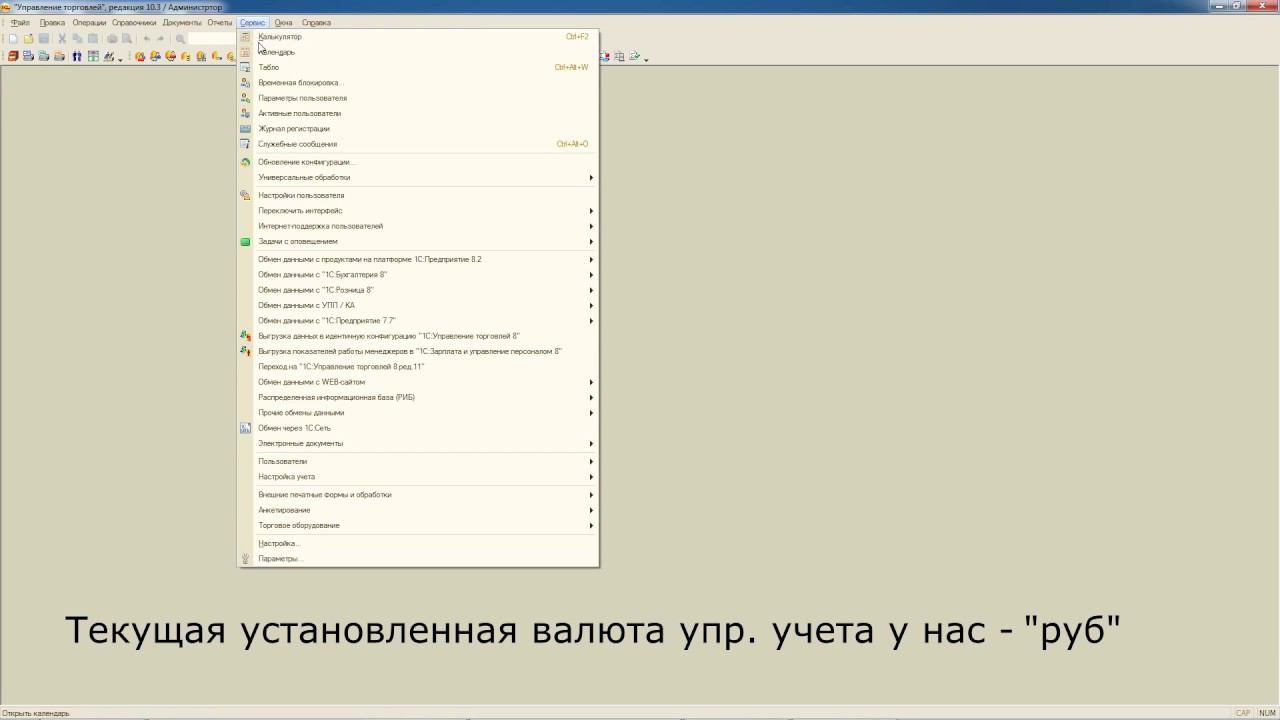Expand Интернет-поддержка пользователей submenu
1280x720 pixels.
(x=418, y=226)
